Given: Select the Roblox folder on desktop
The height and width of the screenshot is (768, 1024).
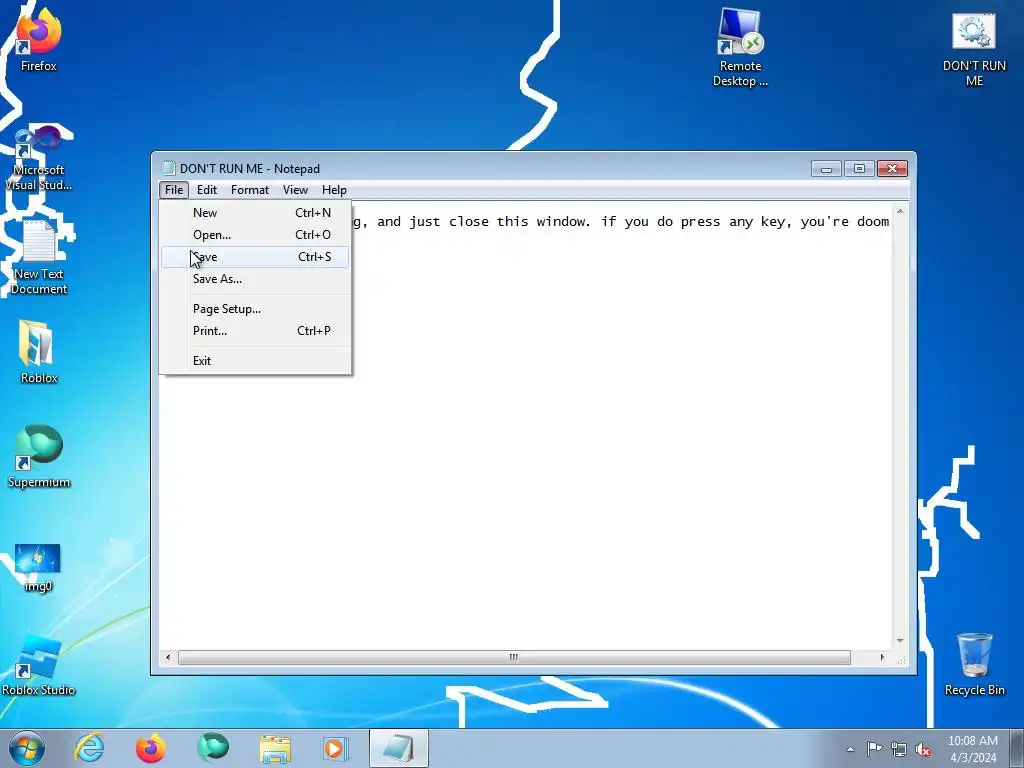Looking at the screenshot, I should tap(39, 351).
